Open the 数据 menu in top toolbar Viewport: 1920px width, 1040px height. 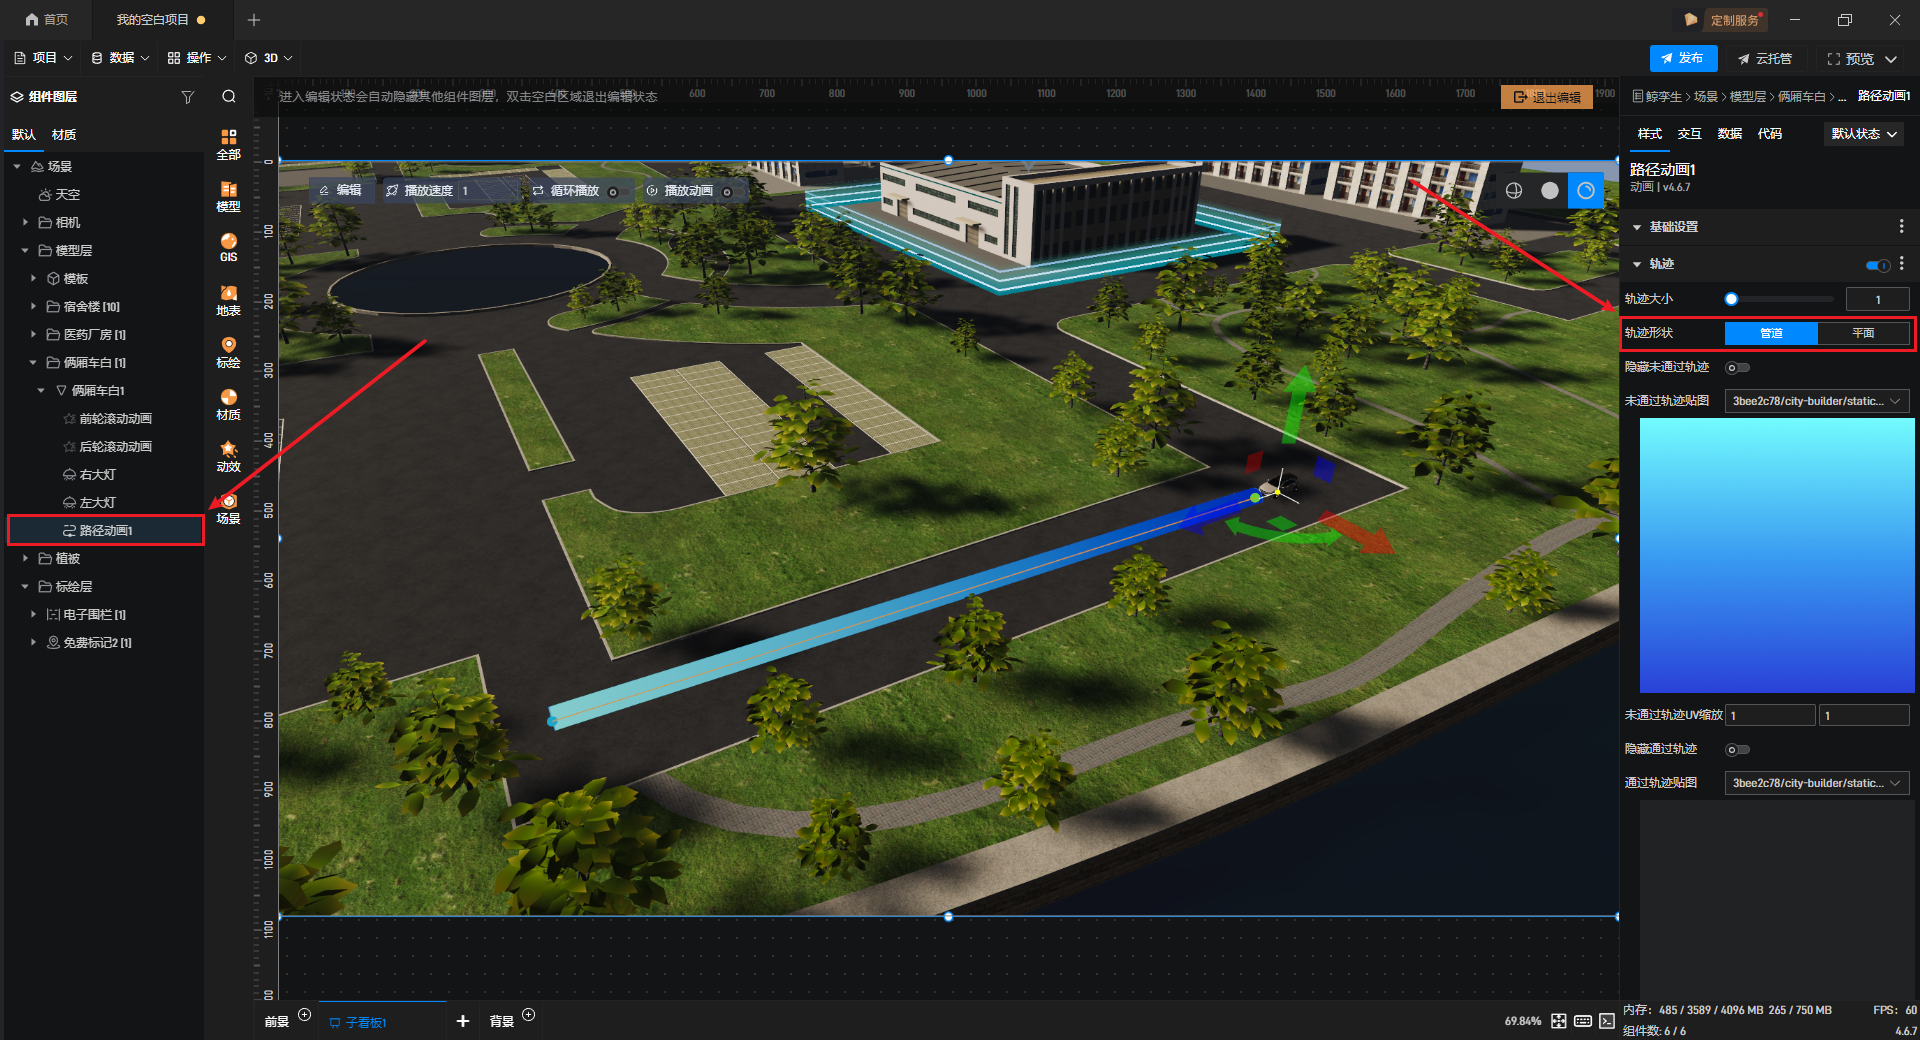click(120, 58)
